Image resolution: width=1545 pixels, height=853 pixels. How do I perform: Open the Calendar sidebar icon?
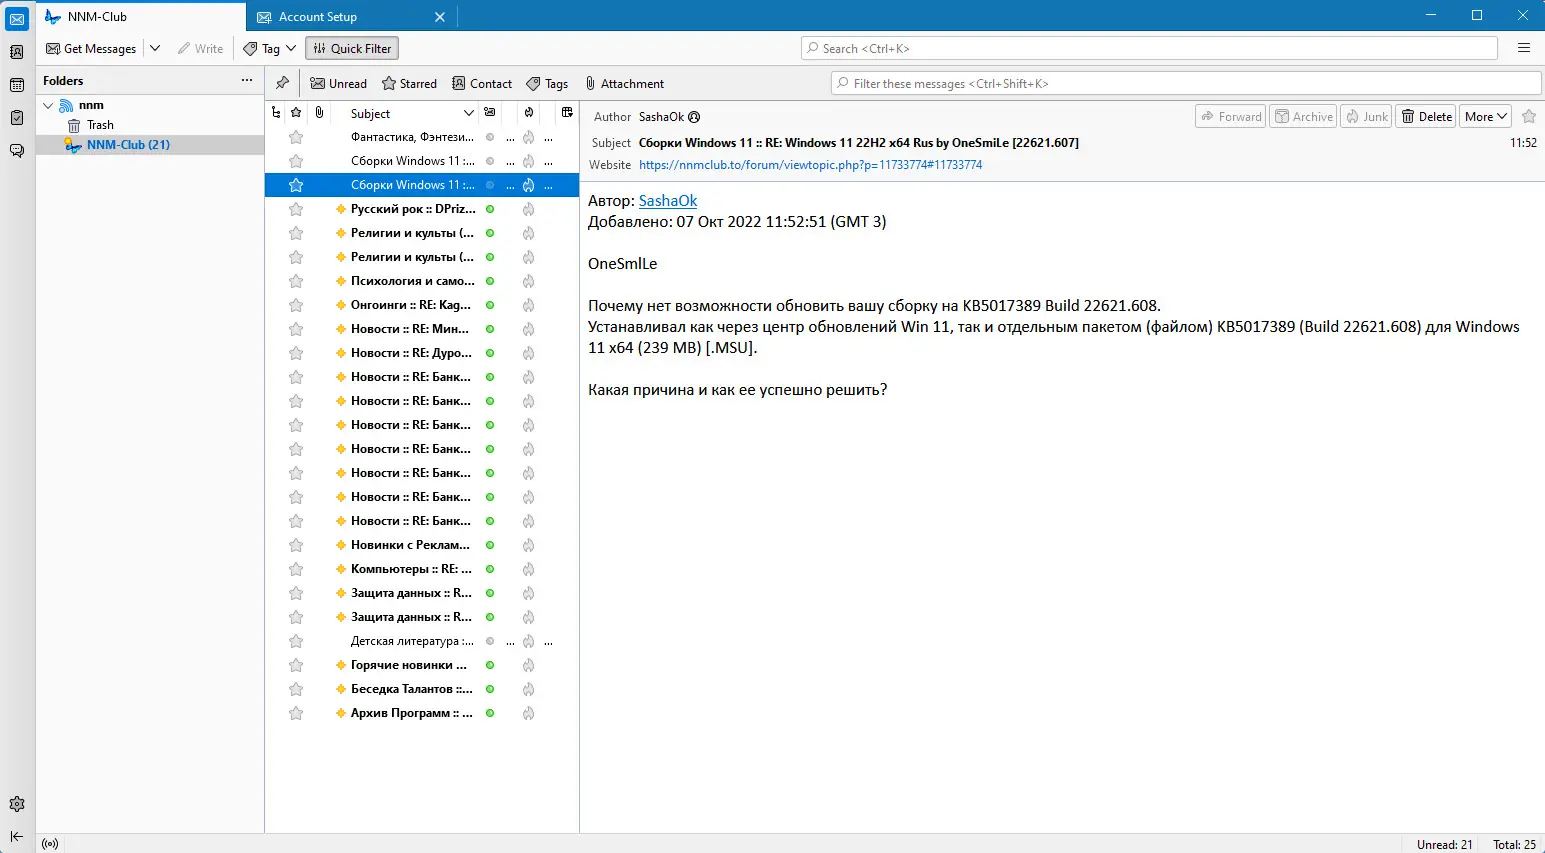[17, 85]
